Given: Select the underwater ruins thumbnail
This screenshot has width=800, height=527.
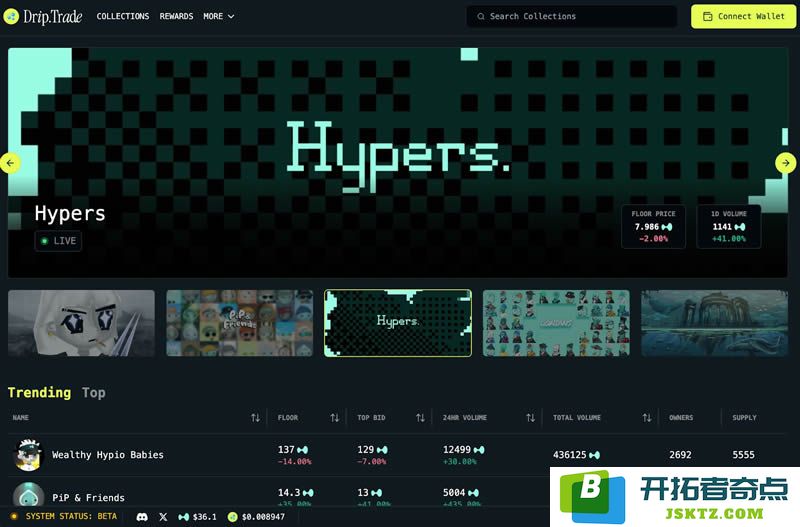Looking at the screenshot, I should tap(714, 323).
